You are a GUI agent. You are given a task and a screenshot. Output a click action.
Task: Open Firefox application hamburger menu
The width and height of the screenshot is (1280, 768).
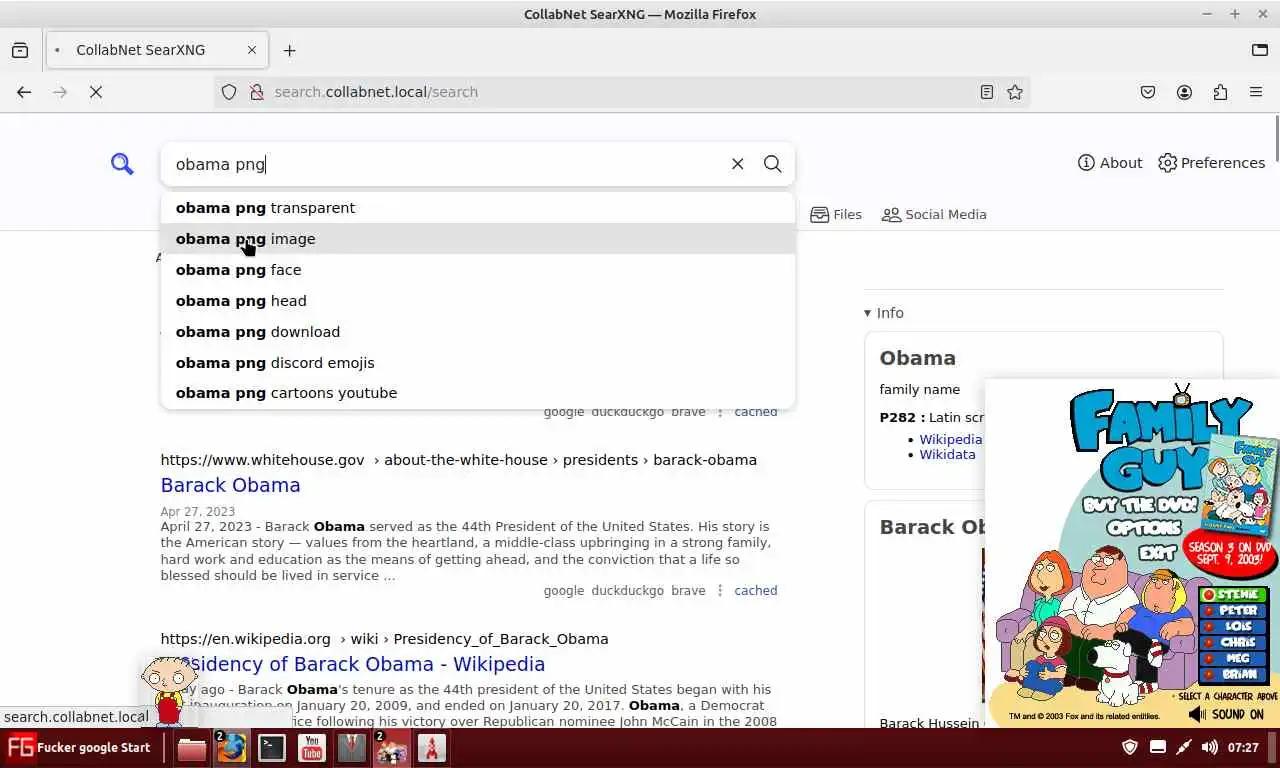click(1256, 92)
